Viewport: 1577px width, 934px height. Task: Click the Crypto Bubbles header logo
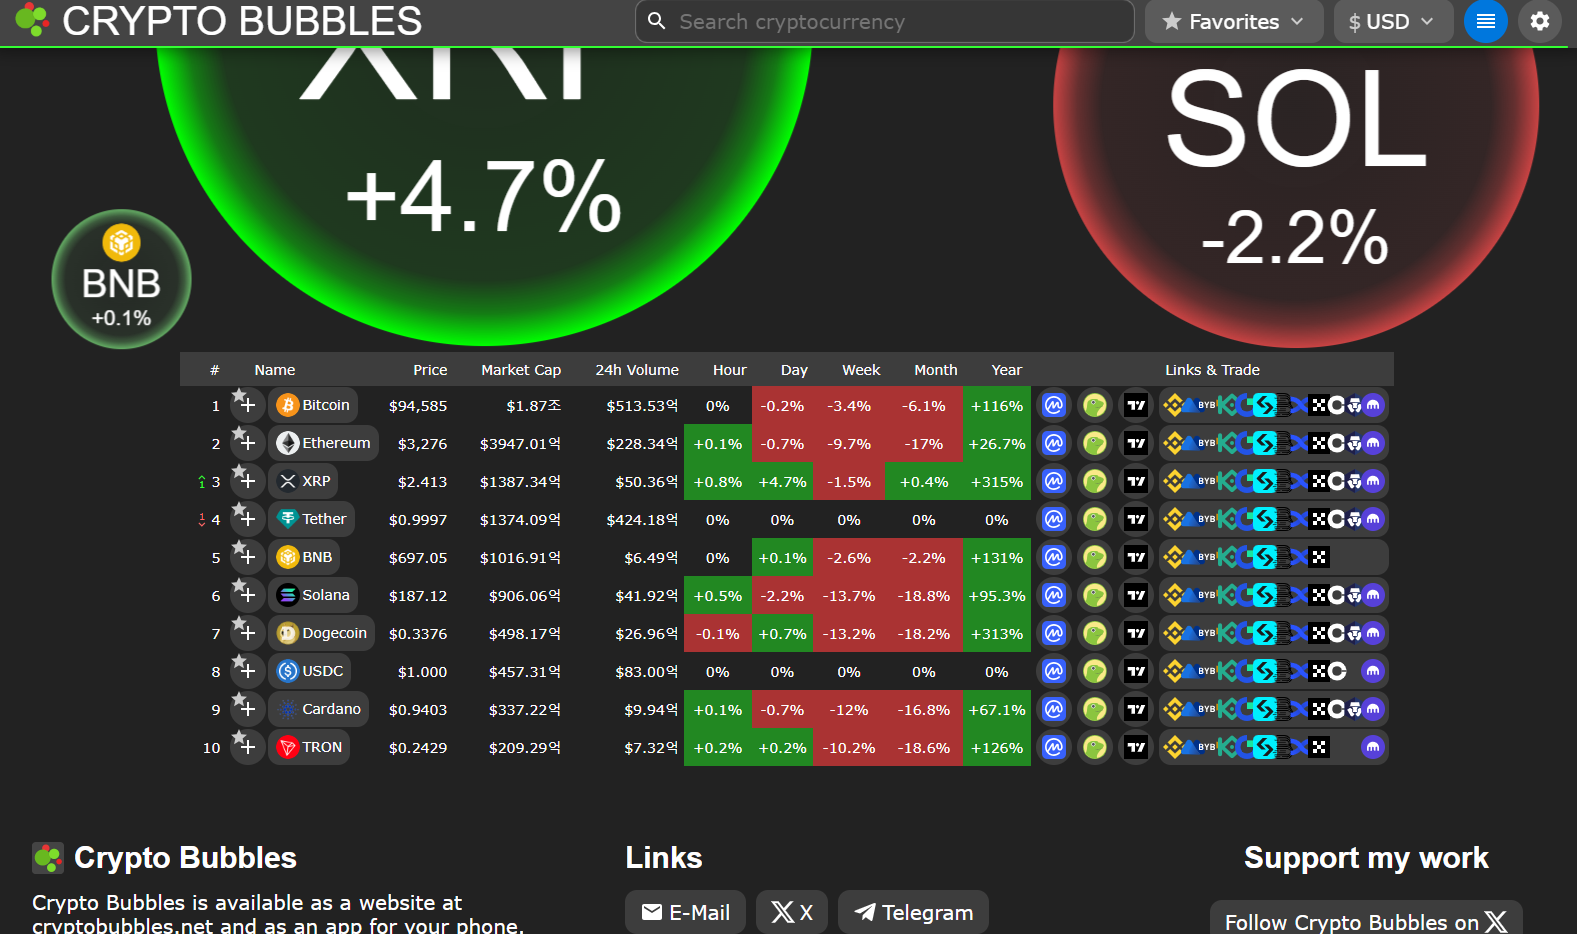pos(218,21)
